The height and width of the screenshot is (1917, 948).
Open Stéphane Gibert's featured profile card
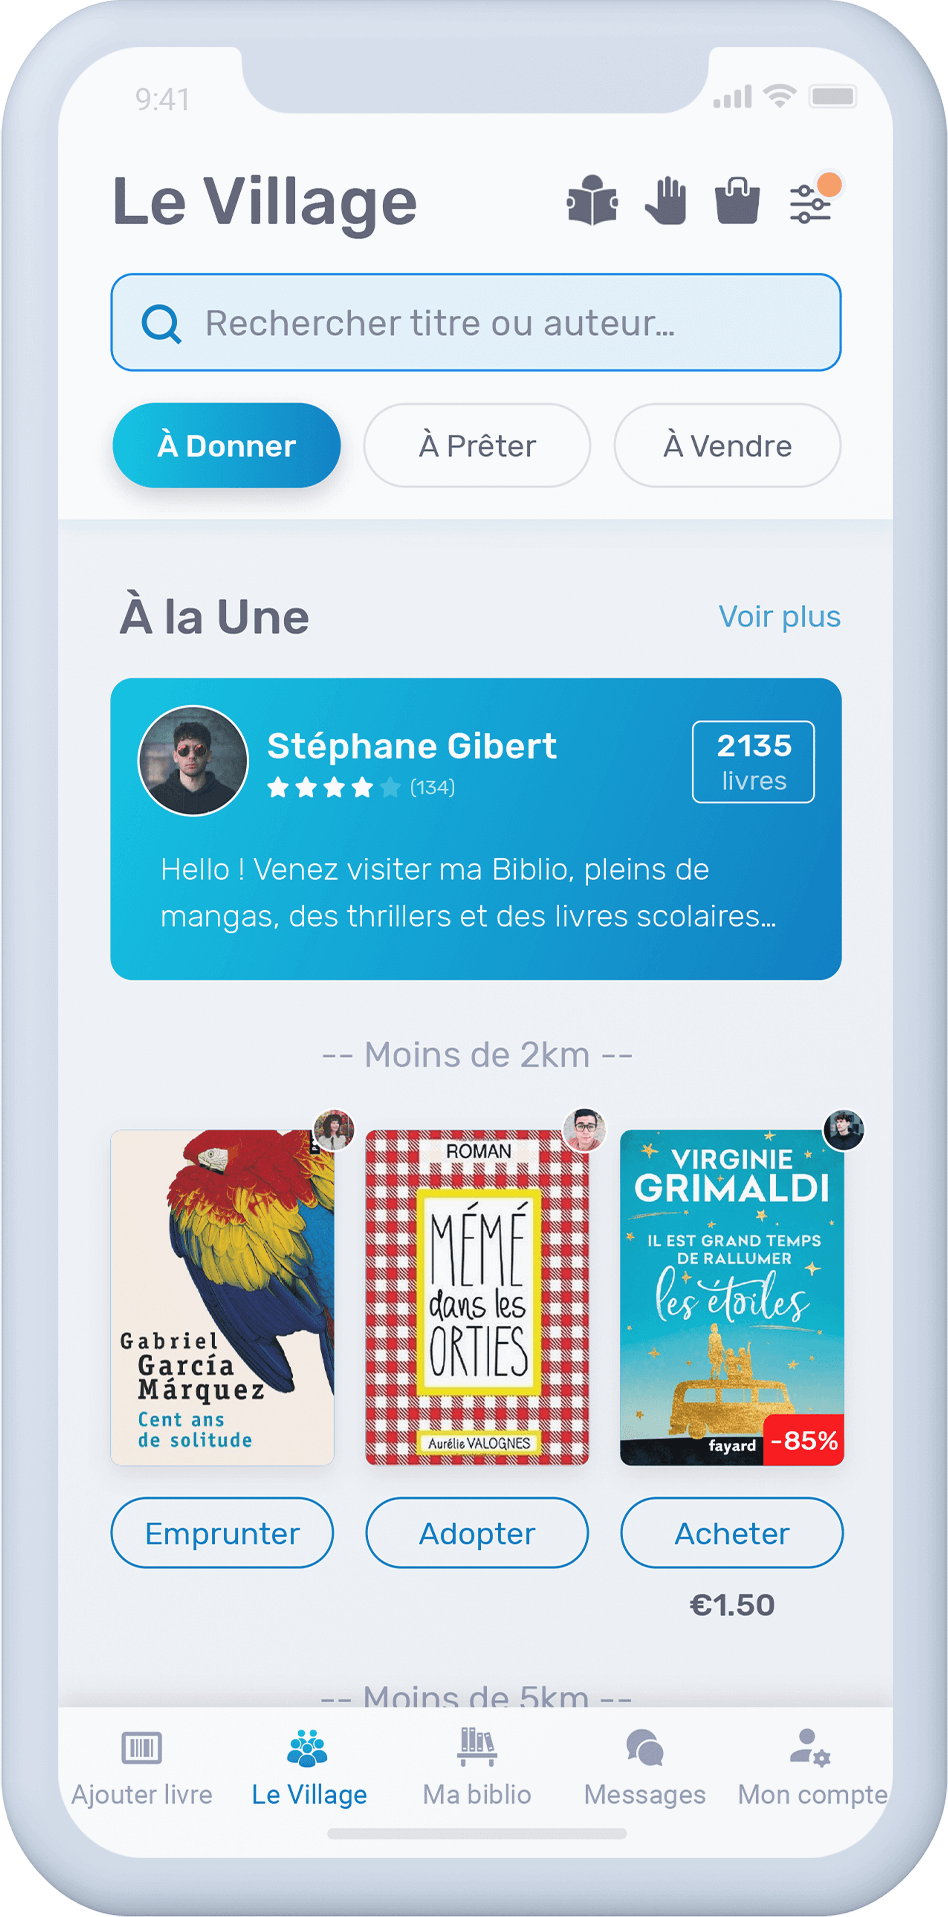(x=476, y=829)
